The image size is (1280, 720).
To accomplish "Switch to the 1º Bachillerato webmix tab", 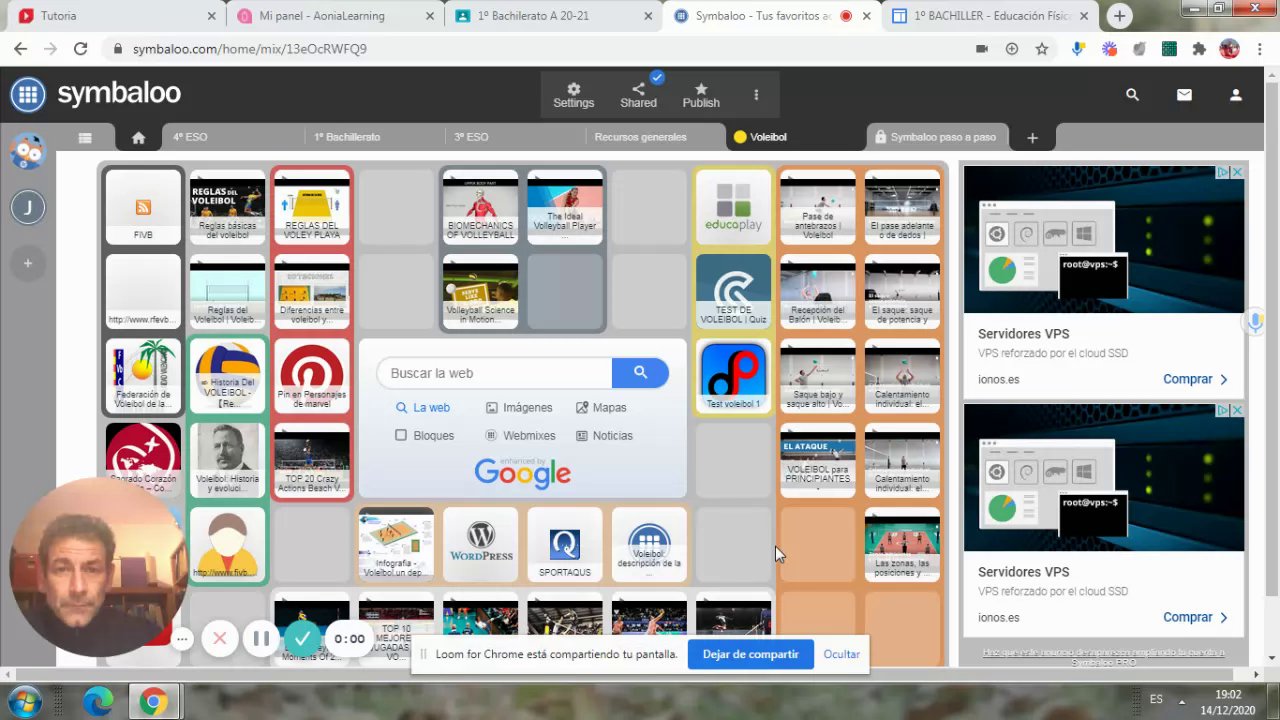I will [x=347, y=137].
